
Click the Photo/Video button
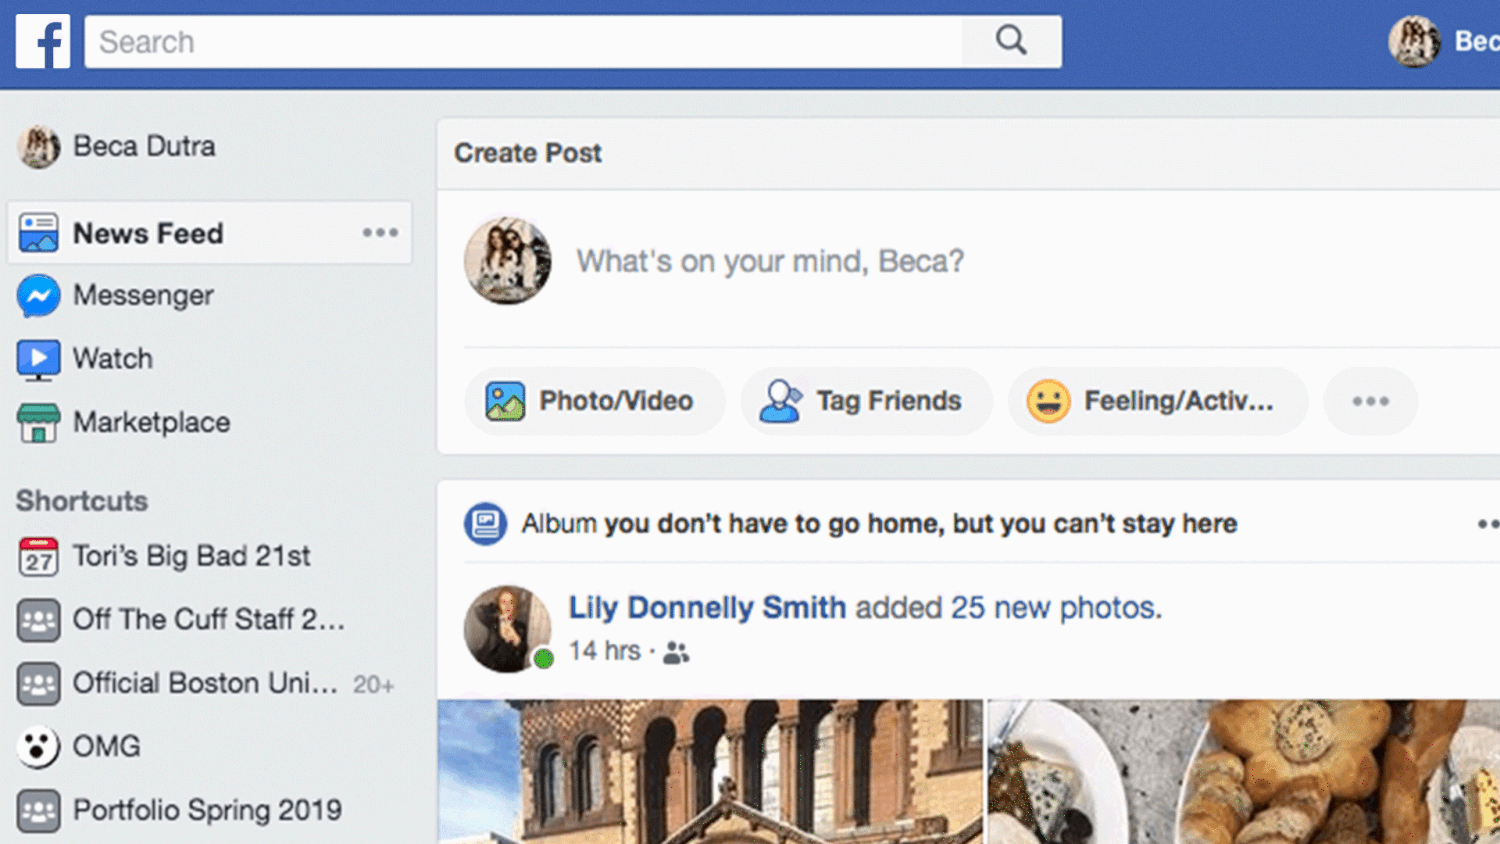595,401
